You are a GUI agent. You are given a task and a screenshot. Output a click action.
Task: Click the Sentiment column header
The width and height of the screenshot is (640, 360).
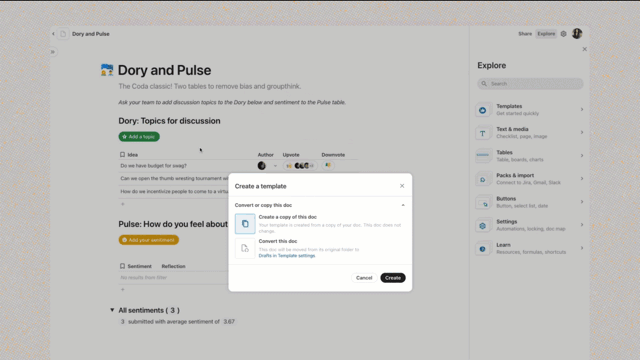[139, 266]
